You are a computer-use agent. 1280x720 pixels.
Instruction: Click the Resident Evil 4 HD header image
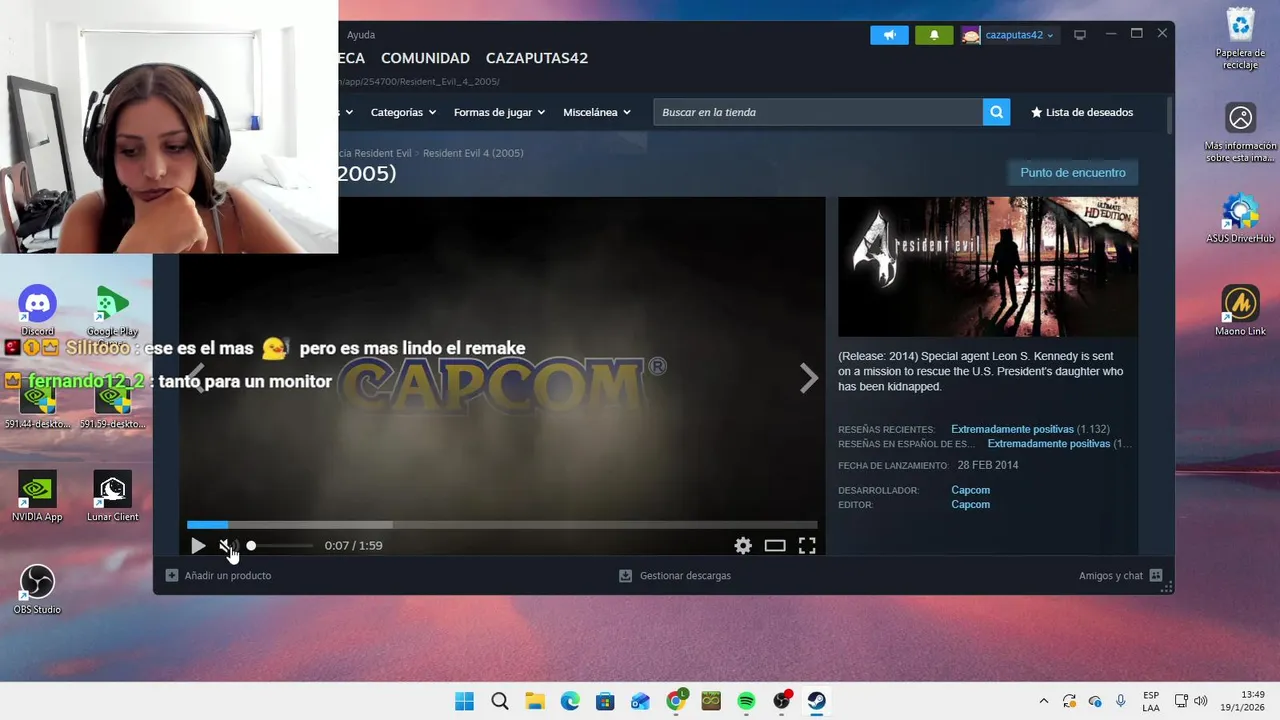tap(988, 267)
